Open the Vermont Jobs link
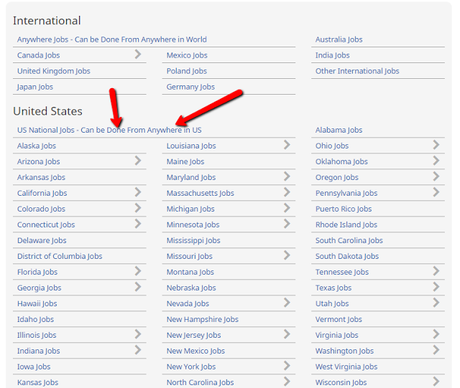 pos(339,319)
